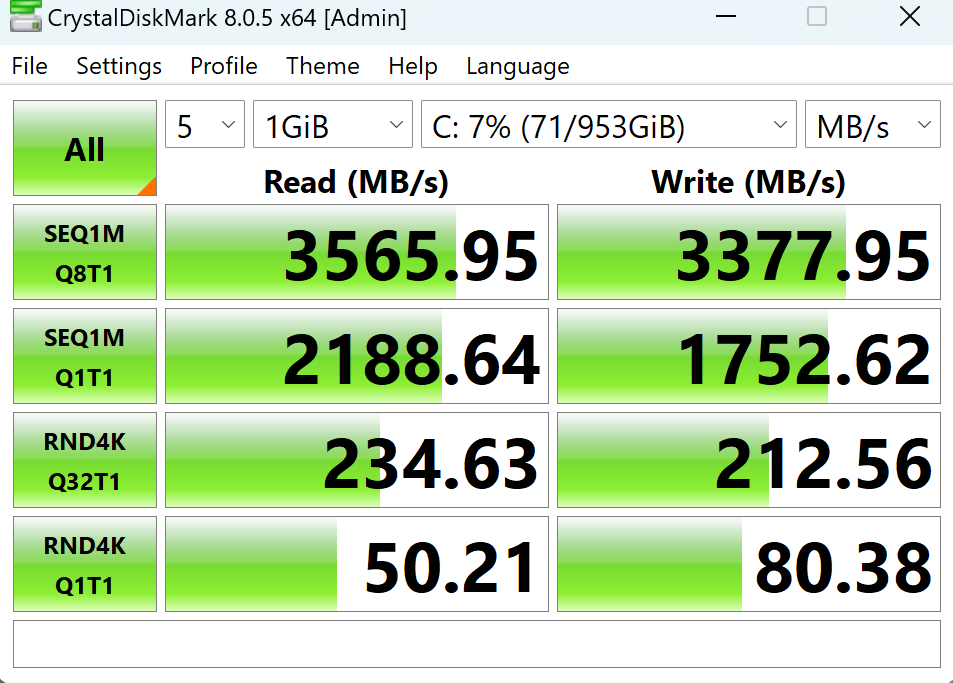Open the unit dropdown showing MB/s

coord(872,124)
